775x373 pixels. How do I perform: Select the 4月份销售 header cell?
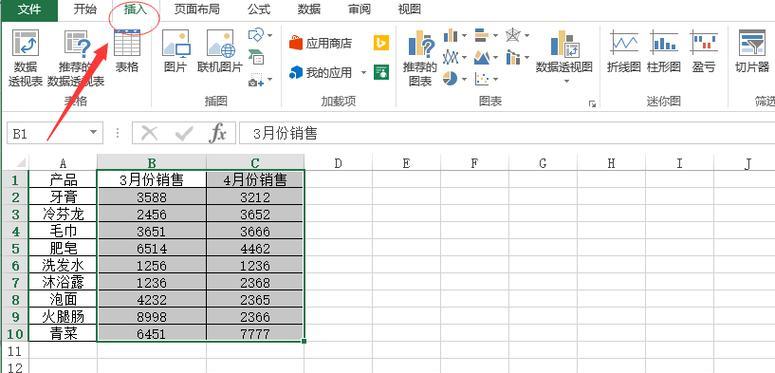255,179
